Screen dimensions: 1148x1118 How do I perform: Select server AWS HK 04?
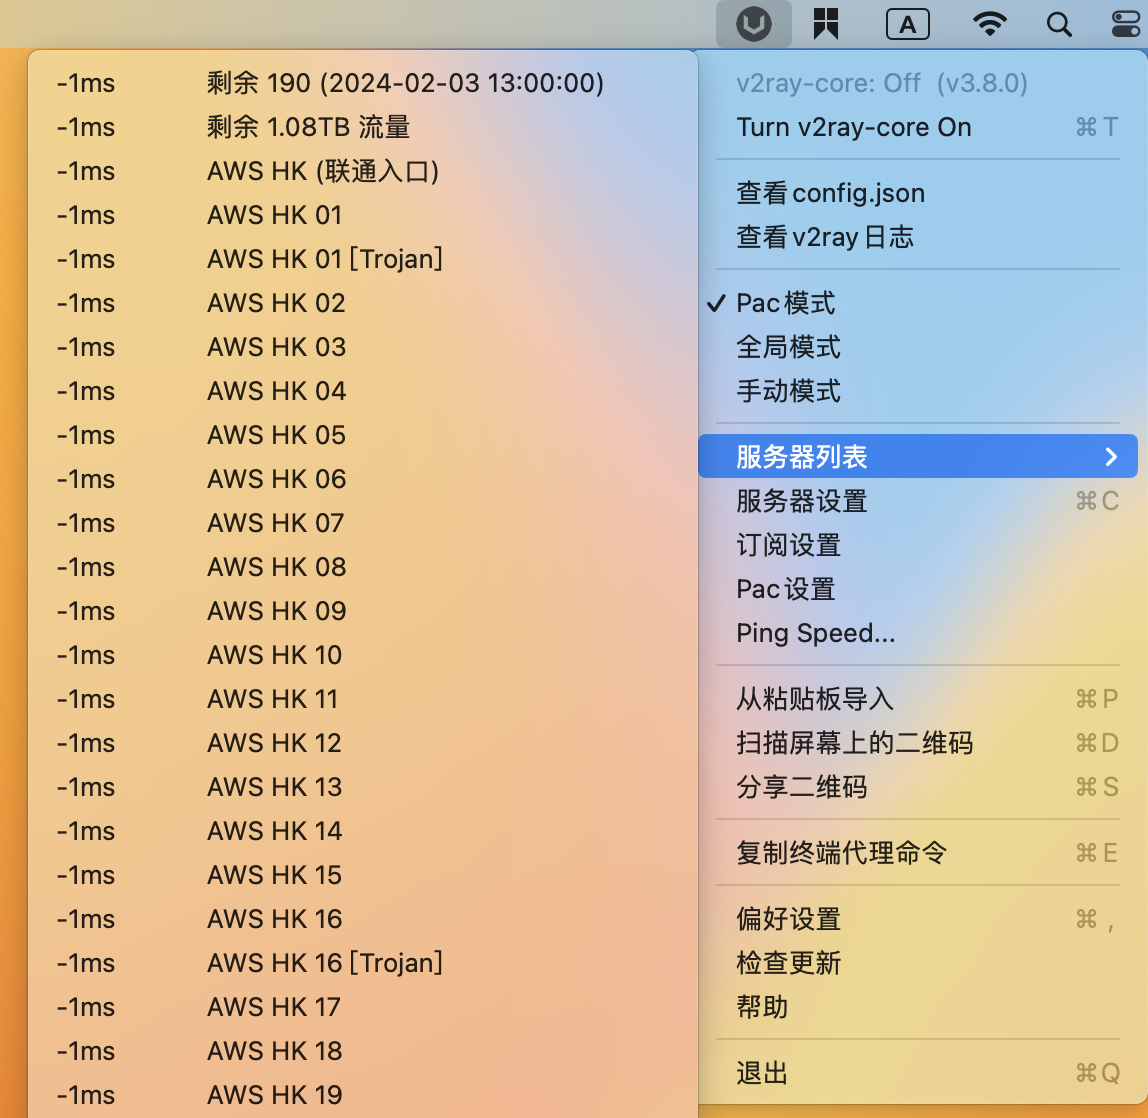click(x=363, y=391)
